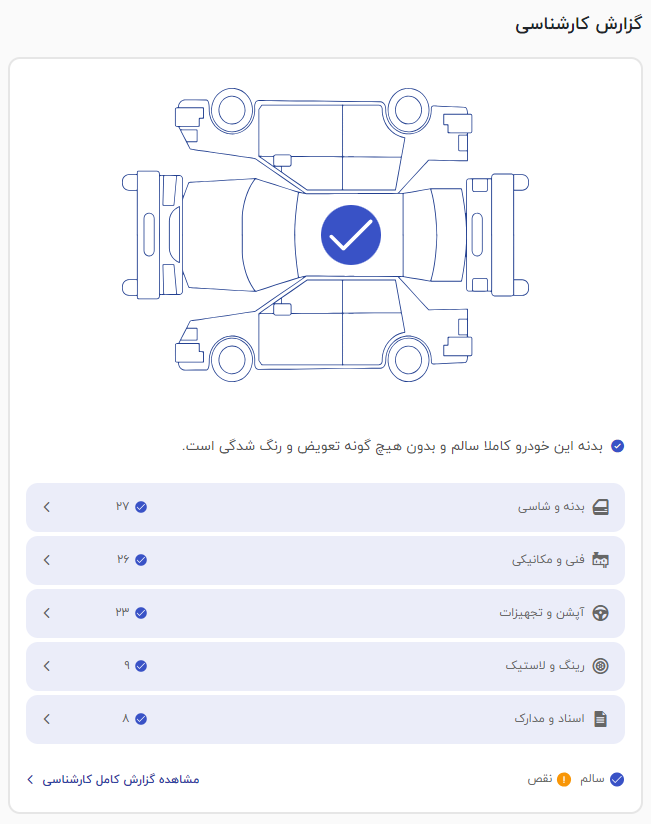The height and width of the screenshot is (824, 651).
Task: Click the checkmark before body status sentence
Action: pos(617,446)
